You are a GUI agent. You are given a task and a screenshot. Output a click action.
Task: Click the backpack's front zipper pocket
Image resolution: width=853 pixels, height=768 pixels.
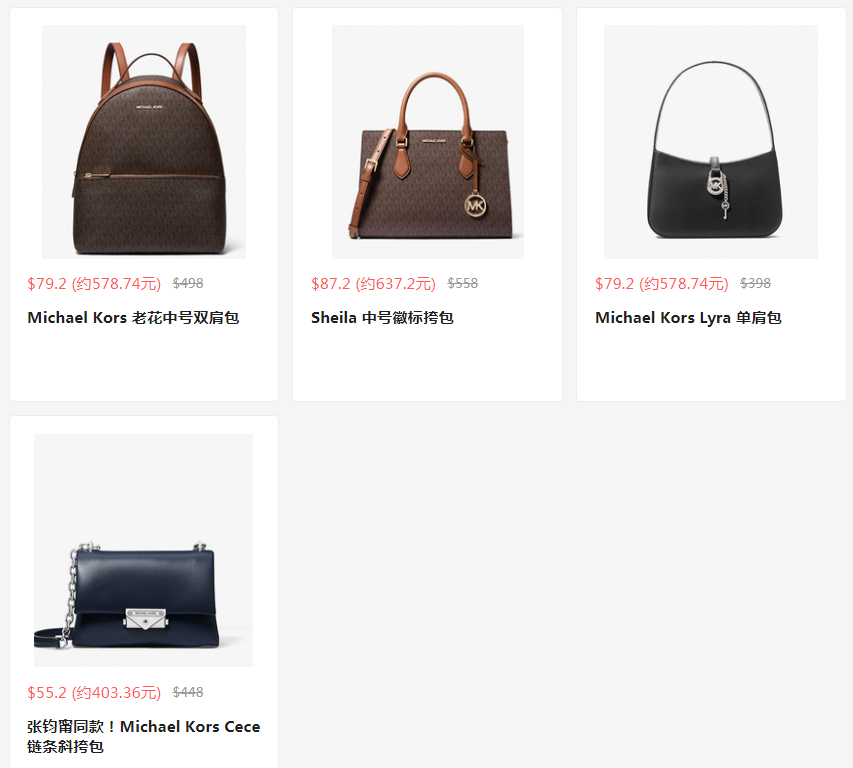tap(150, 212)
